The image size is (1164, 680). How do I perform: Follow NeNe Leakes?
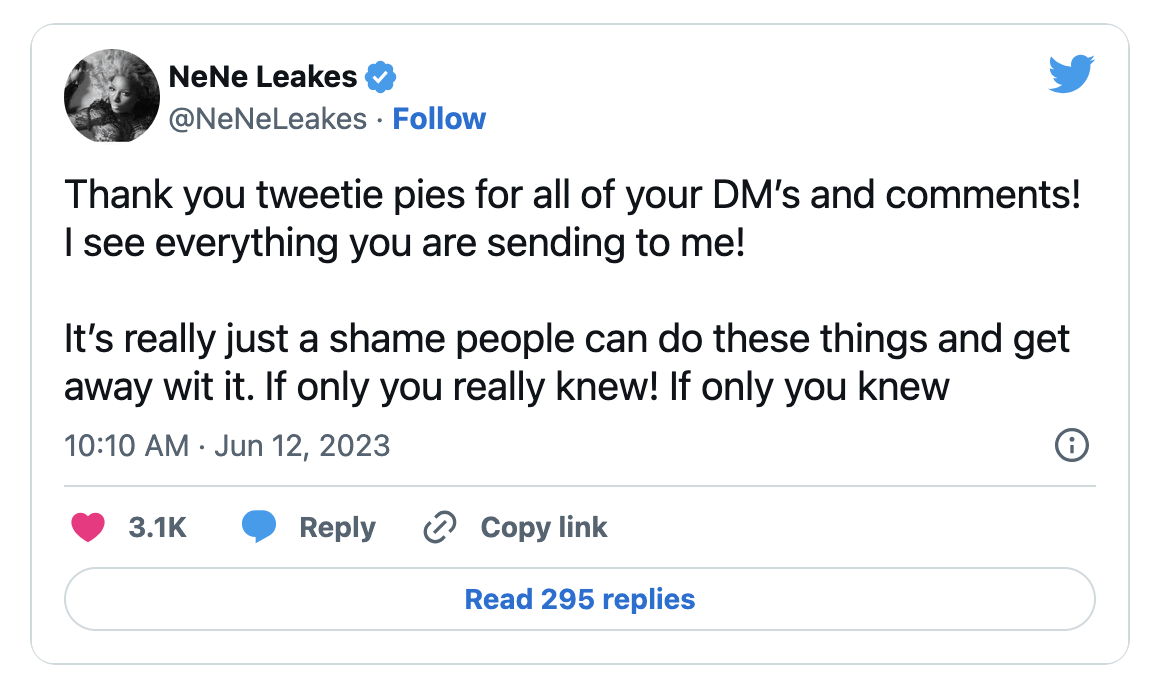coord(439,119)
